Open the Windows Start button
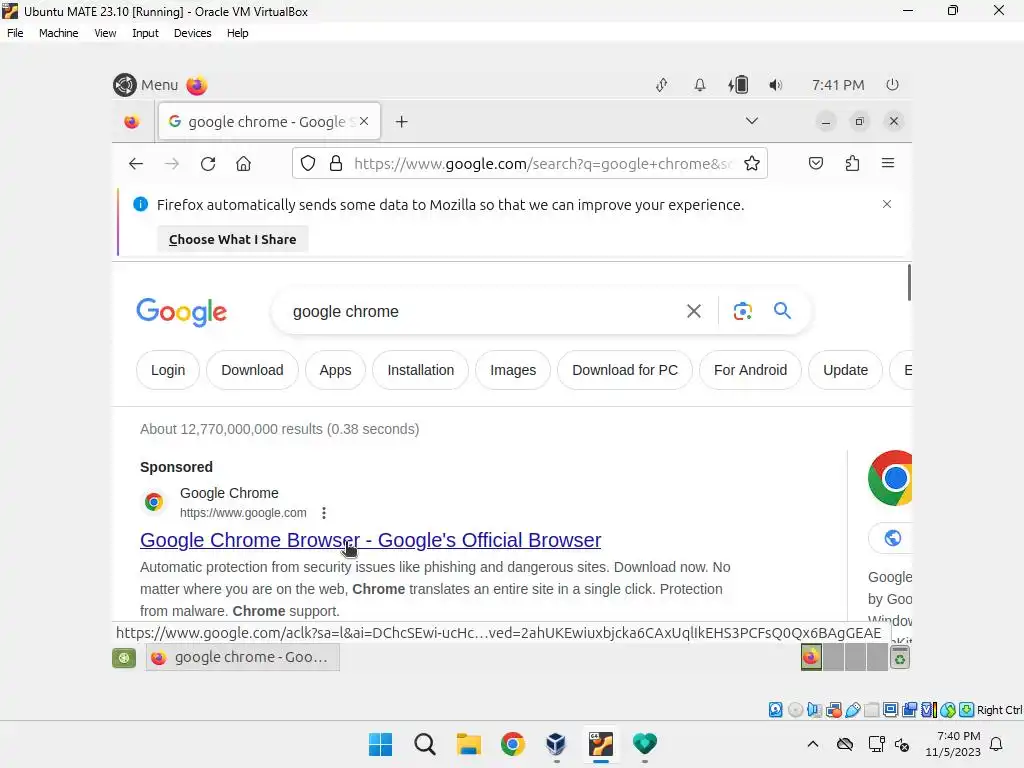 pos(380,744)
